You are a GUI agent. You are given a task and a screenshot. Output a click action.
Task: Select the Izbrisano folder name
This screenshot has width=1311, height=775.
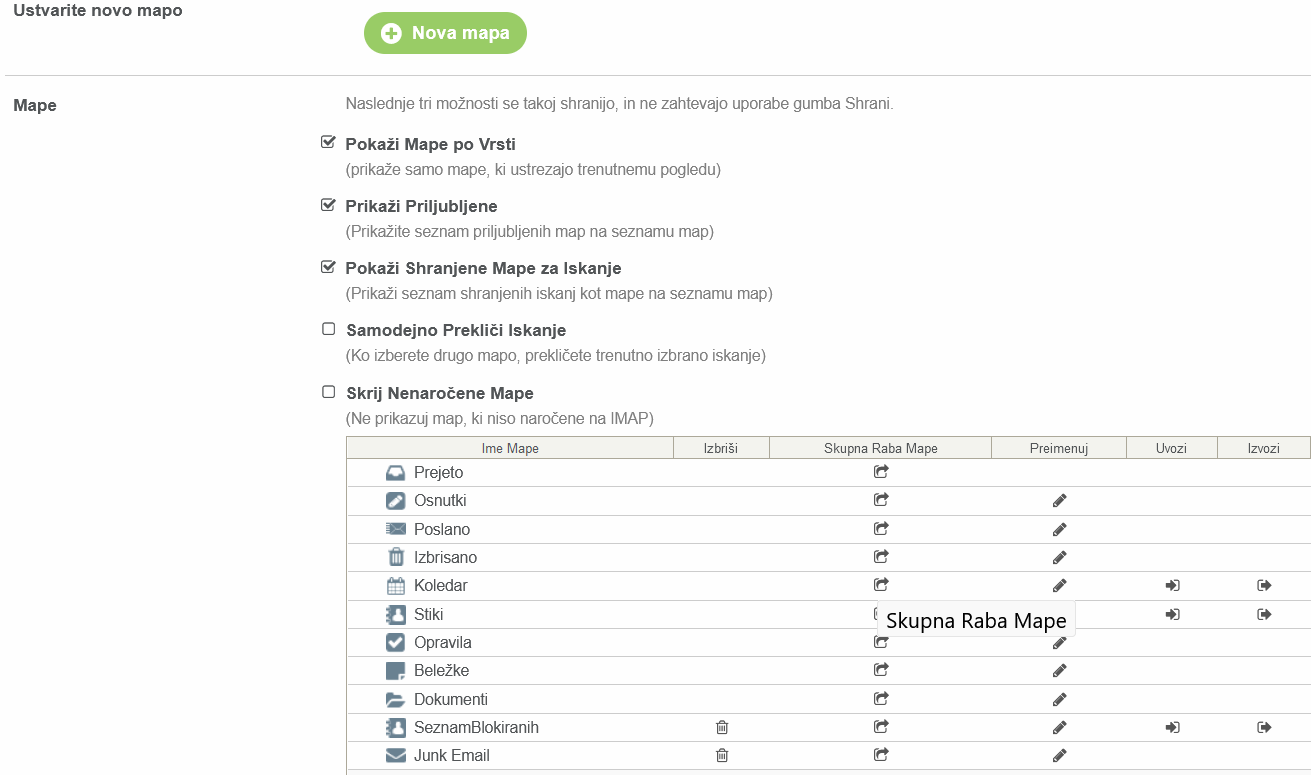(446, 557)
